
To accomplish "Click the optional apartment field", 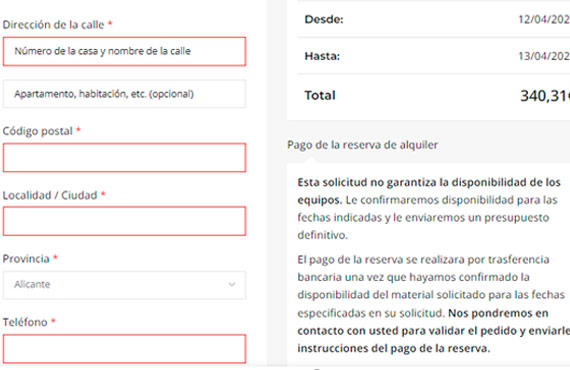I will [124, 94].
